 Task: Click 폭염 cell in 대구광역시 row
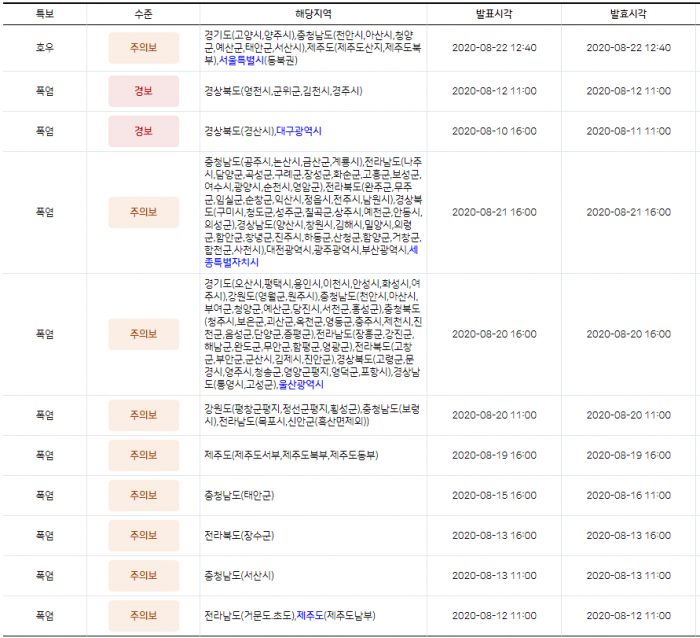(x=45, y=131)
